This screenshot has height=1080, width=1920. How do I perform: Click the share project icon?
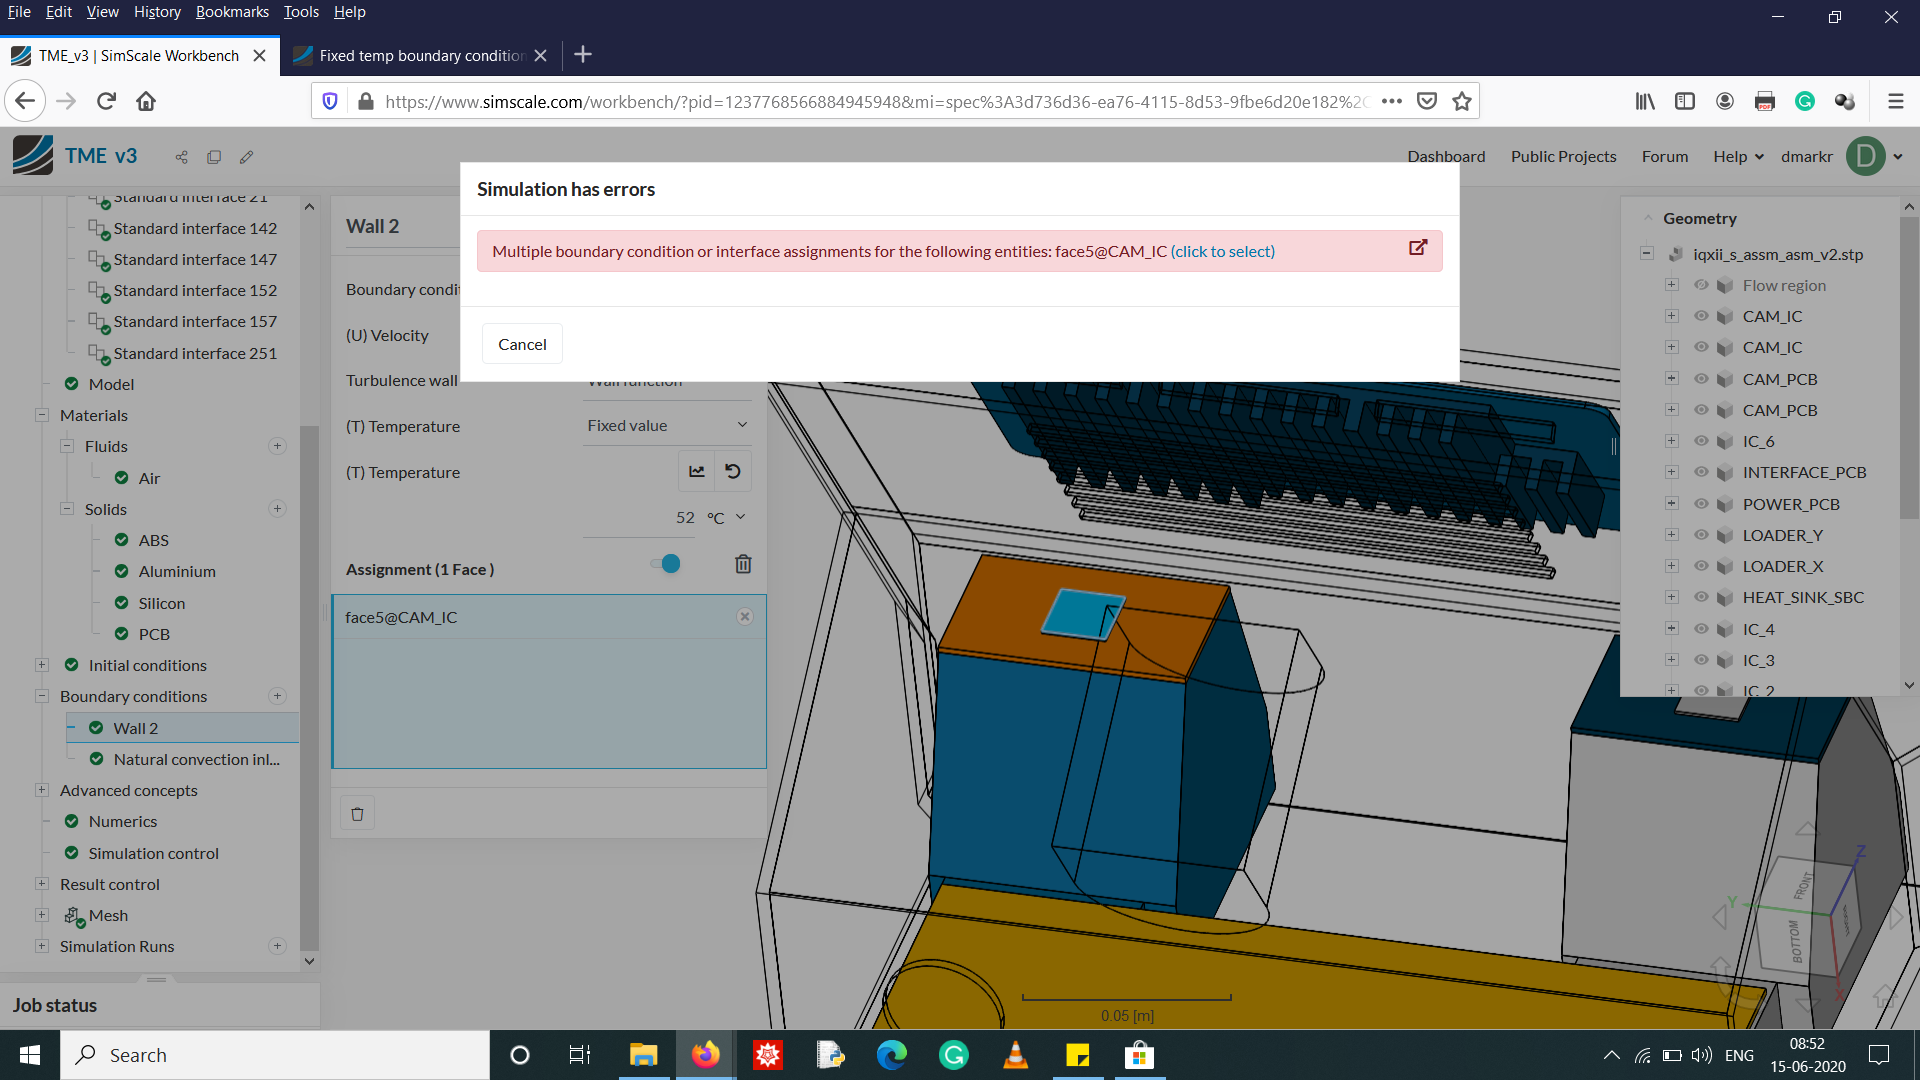pyautogui.click(x=181, y=157)
